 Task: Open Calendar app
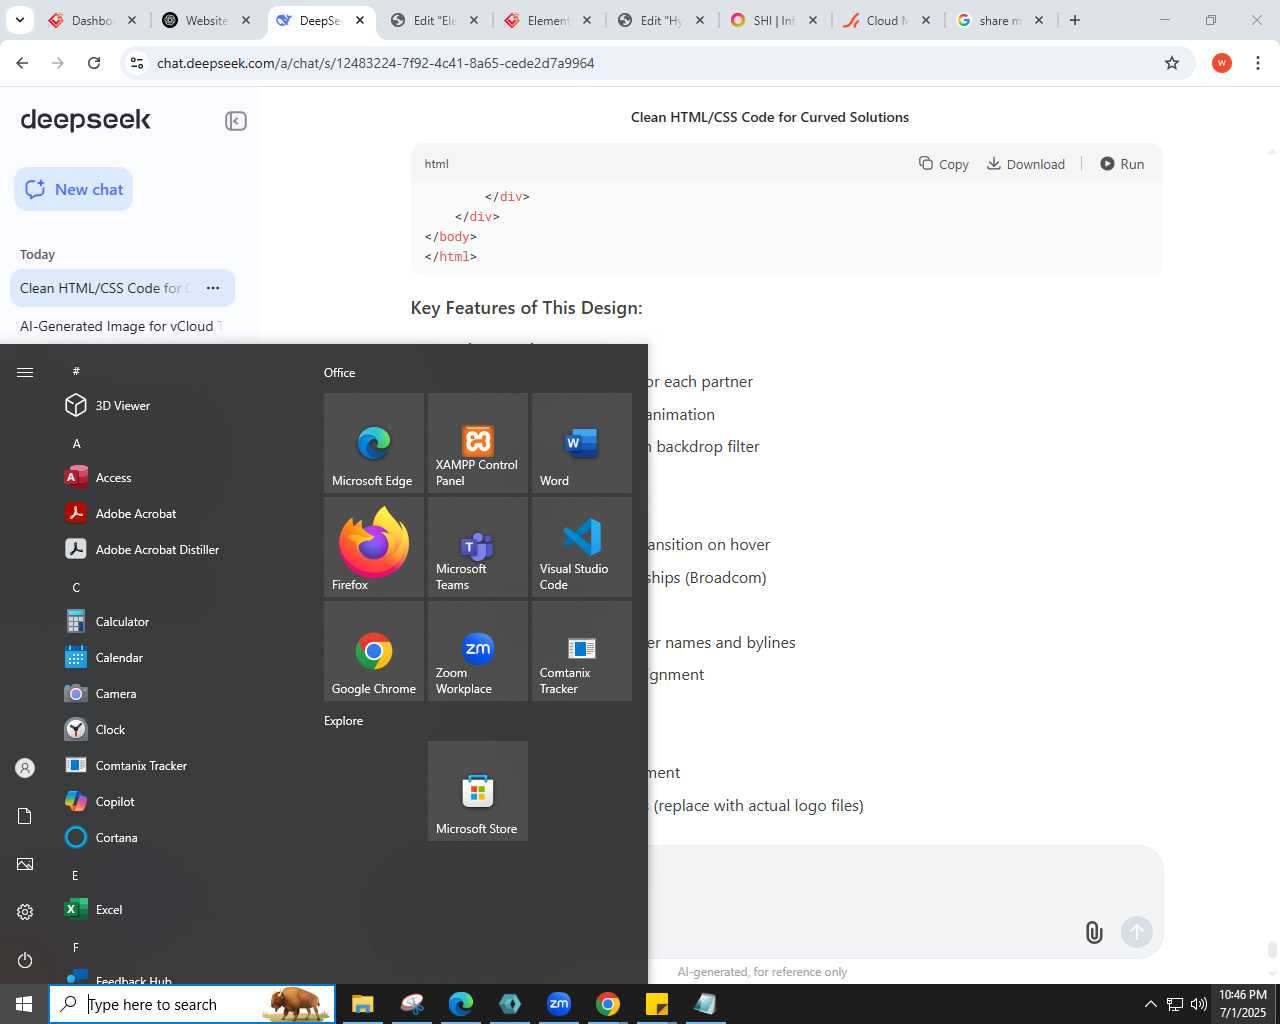point(180,658)
